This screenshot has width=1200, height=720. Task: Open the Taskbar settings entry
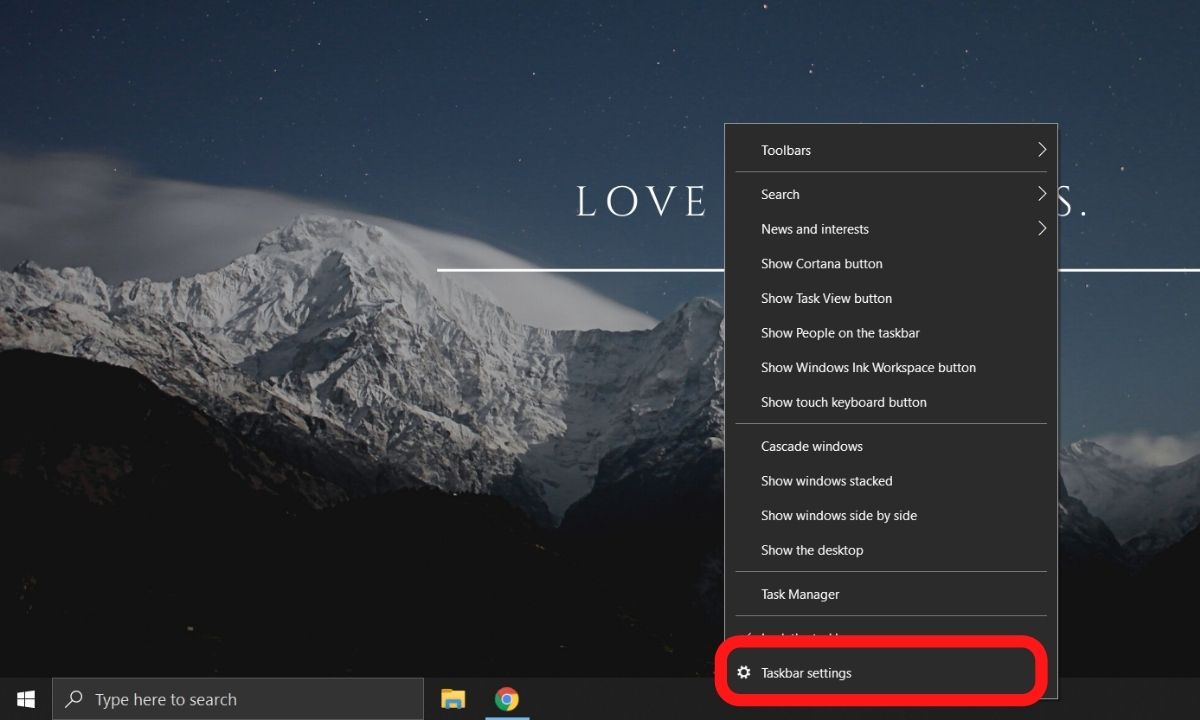[806, 673]
